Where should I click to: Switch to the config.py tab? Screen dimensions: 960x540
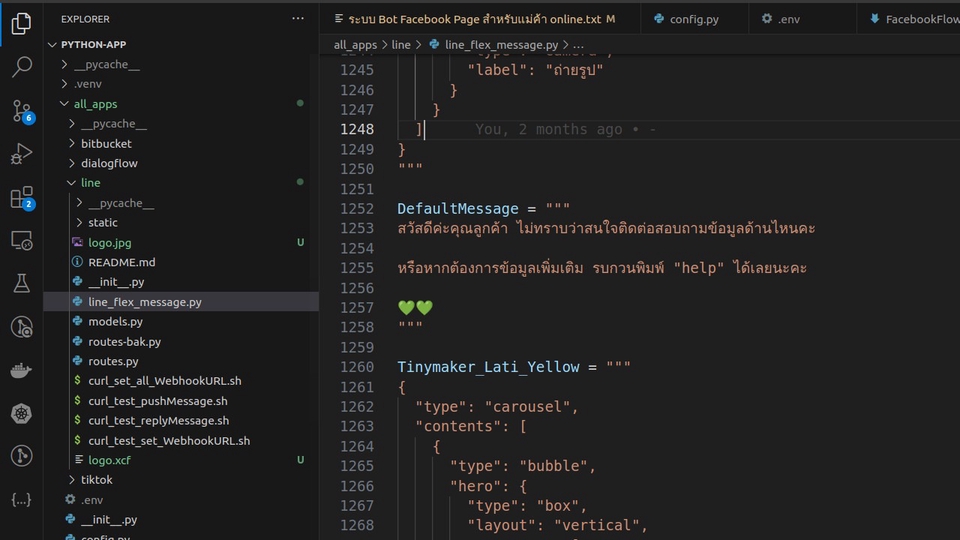[694, 19]
